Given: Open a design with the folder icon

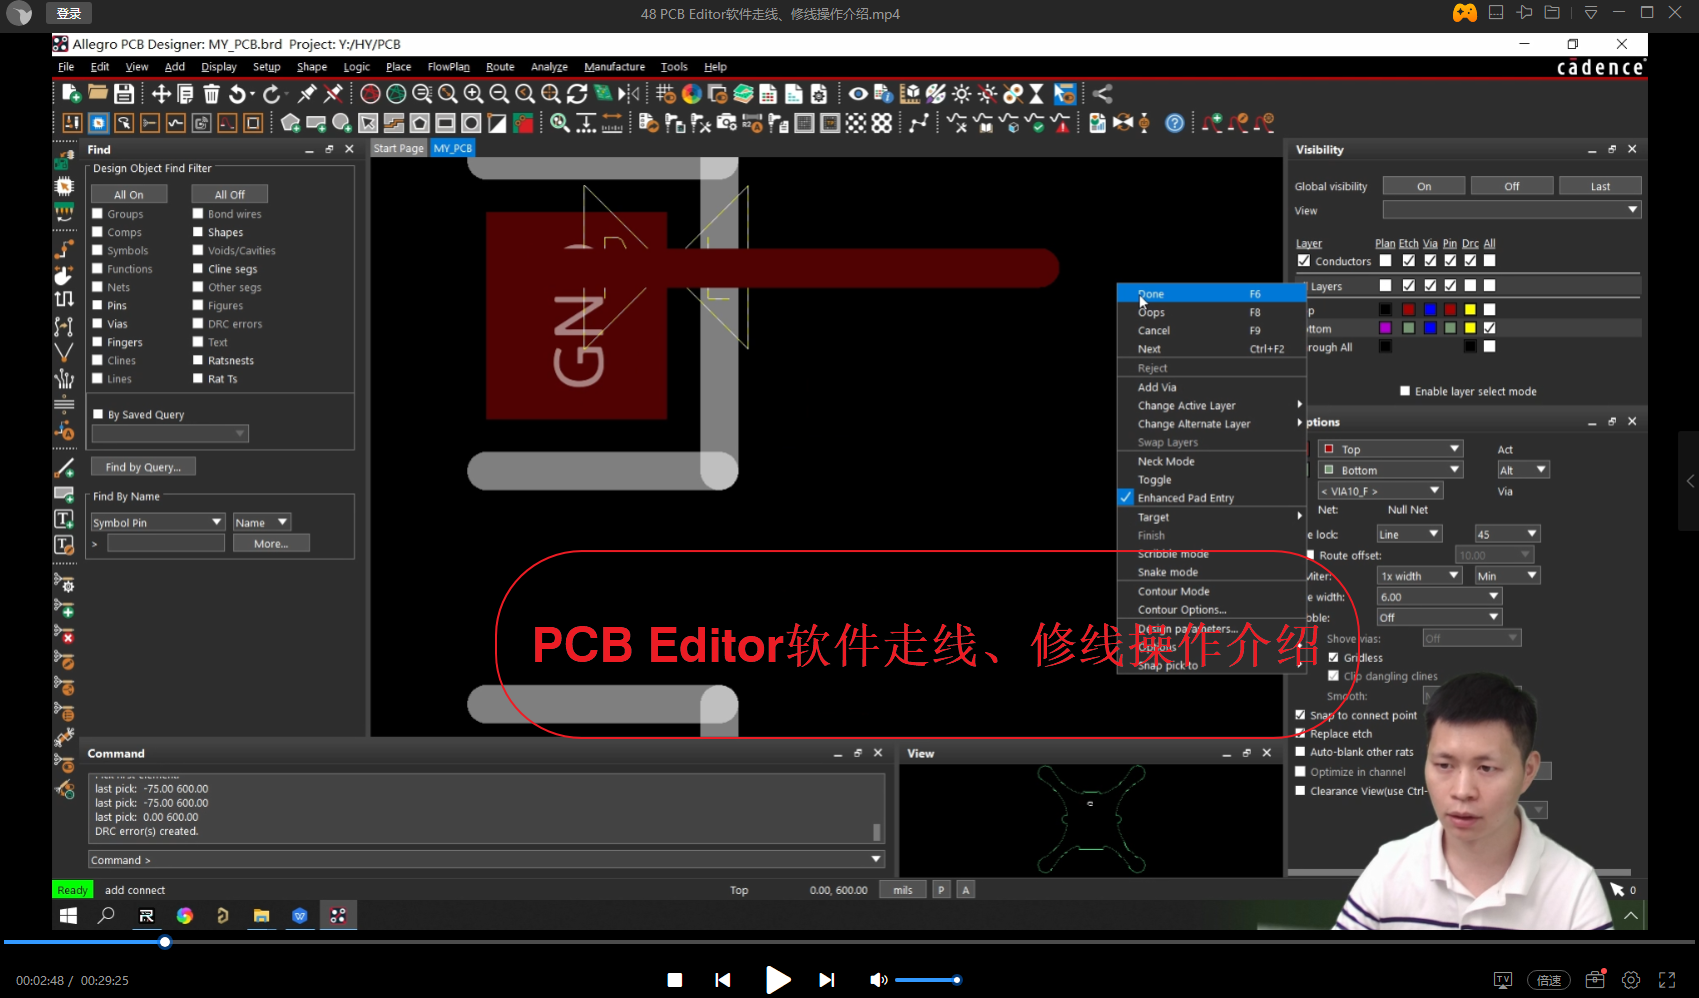Looking at the screenshot, I should tap(97, 93).
